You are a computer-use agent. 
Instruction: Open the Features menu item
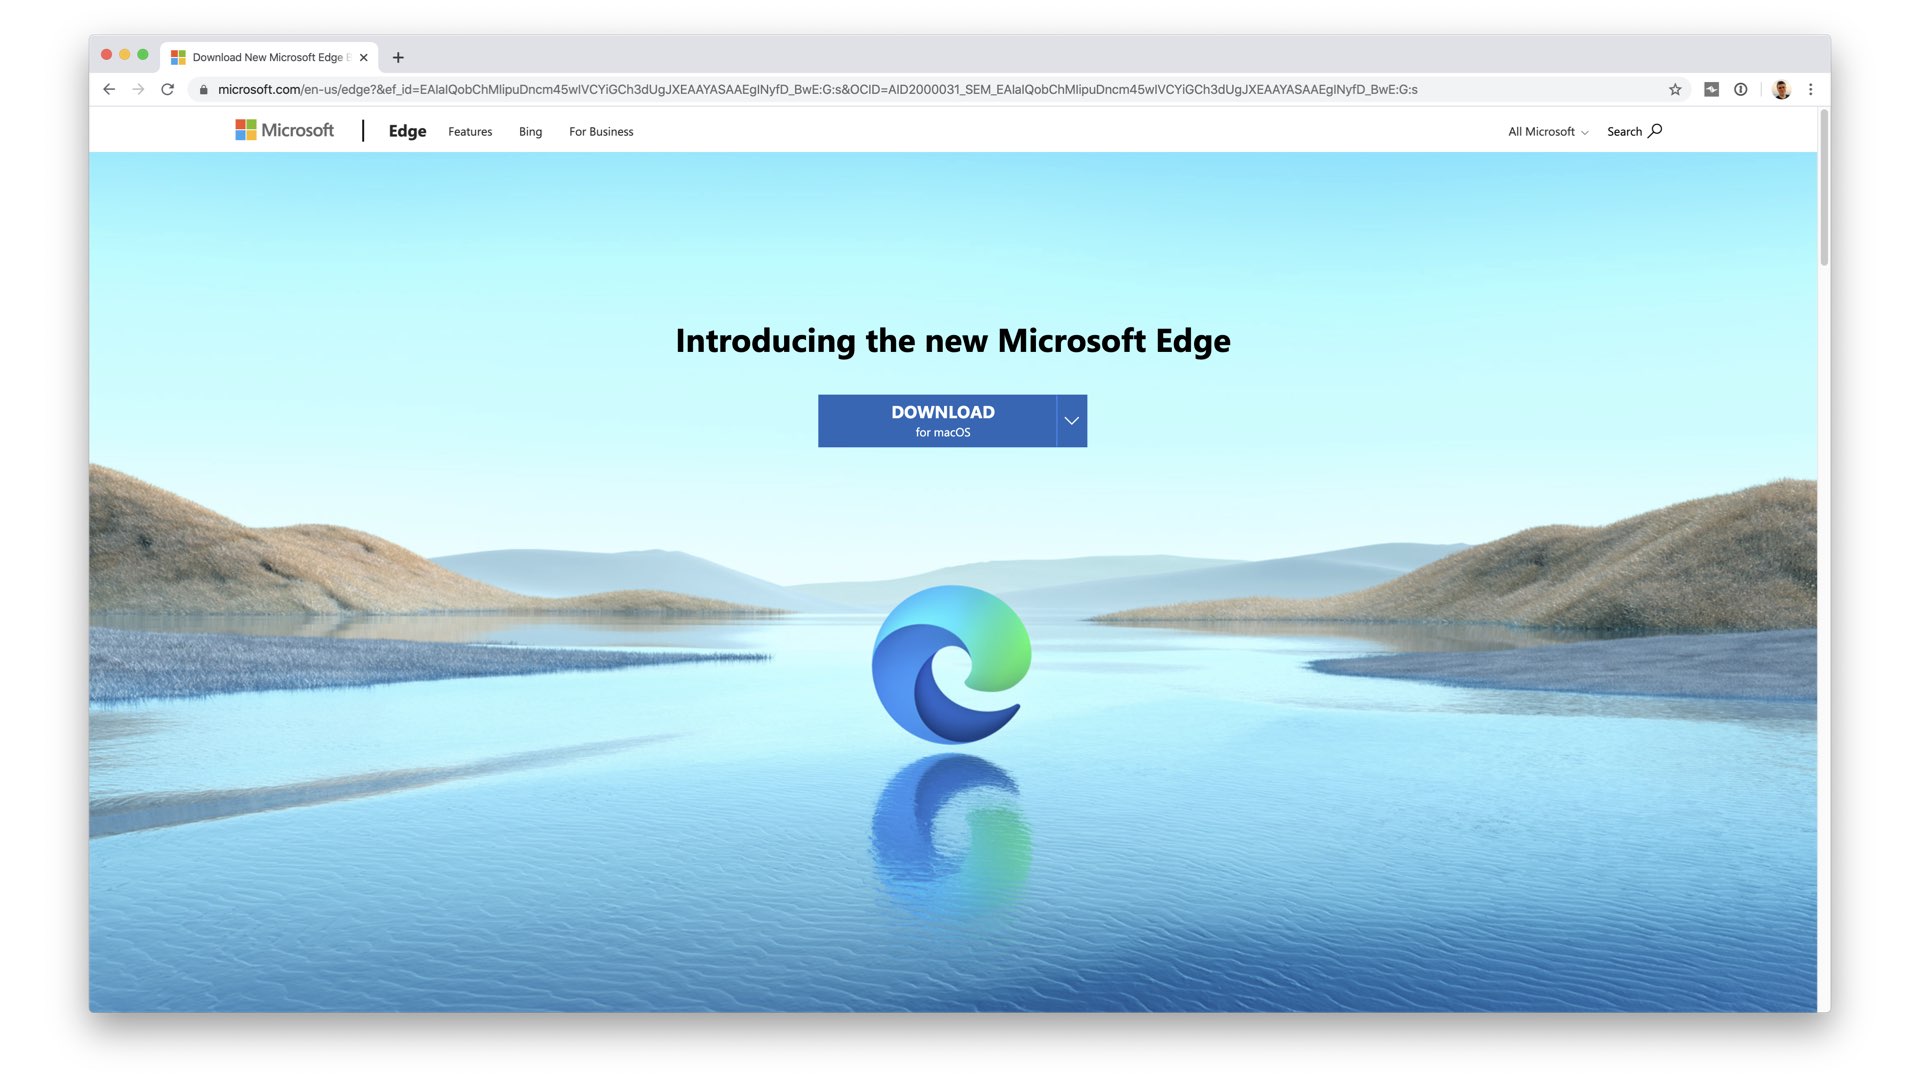click(470, 131)
